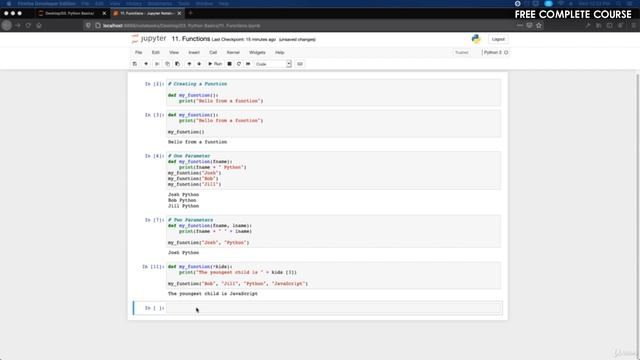Open the Kernel menu in Jupyter
This screenshot has width=640, height=360.
pos(233,53)
